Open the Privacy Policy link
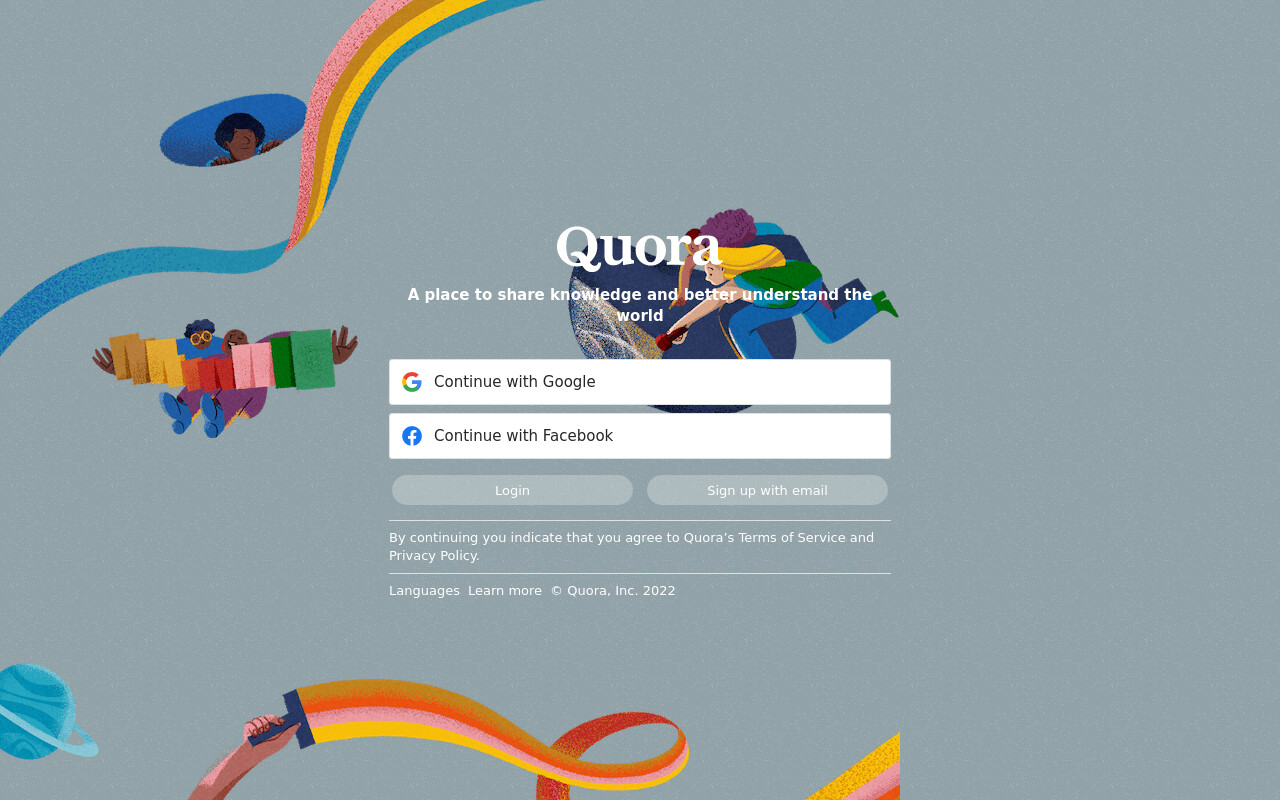The width and height of the screenshot is (1280, 800). [x=432, y=556]
